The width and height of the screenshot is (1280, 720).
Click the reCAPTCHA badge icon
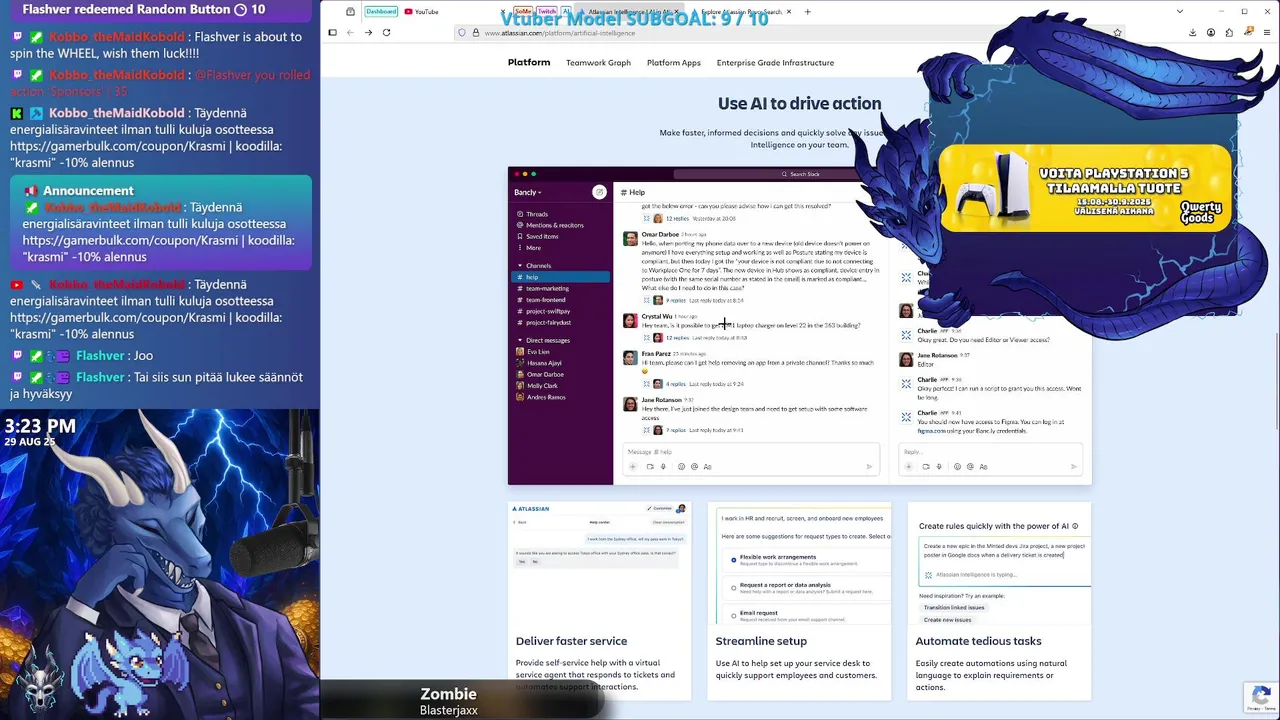click(x=1261, y=696)
